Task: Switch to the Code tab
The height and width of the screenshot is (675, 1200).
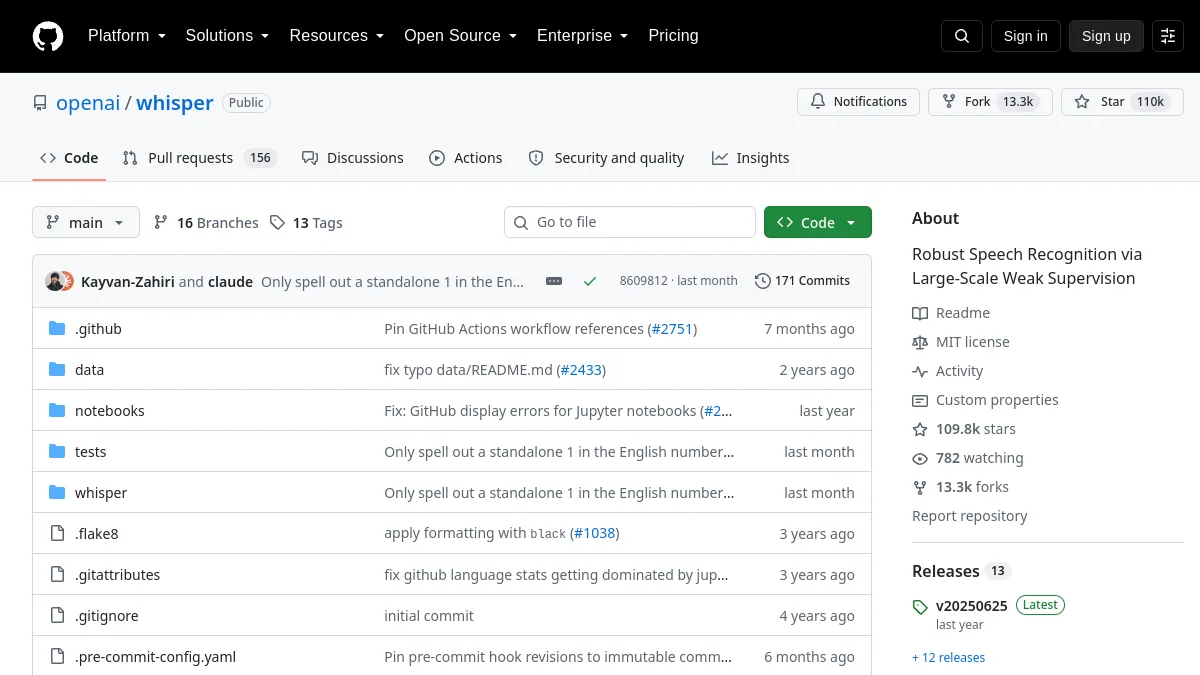Action: tap(69, 158)
